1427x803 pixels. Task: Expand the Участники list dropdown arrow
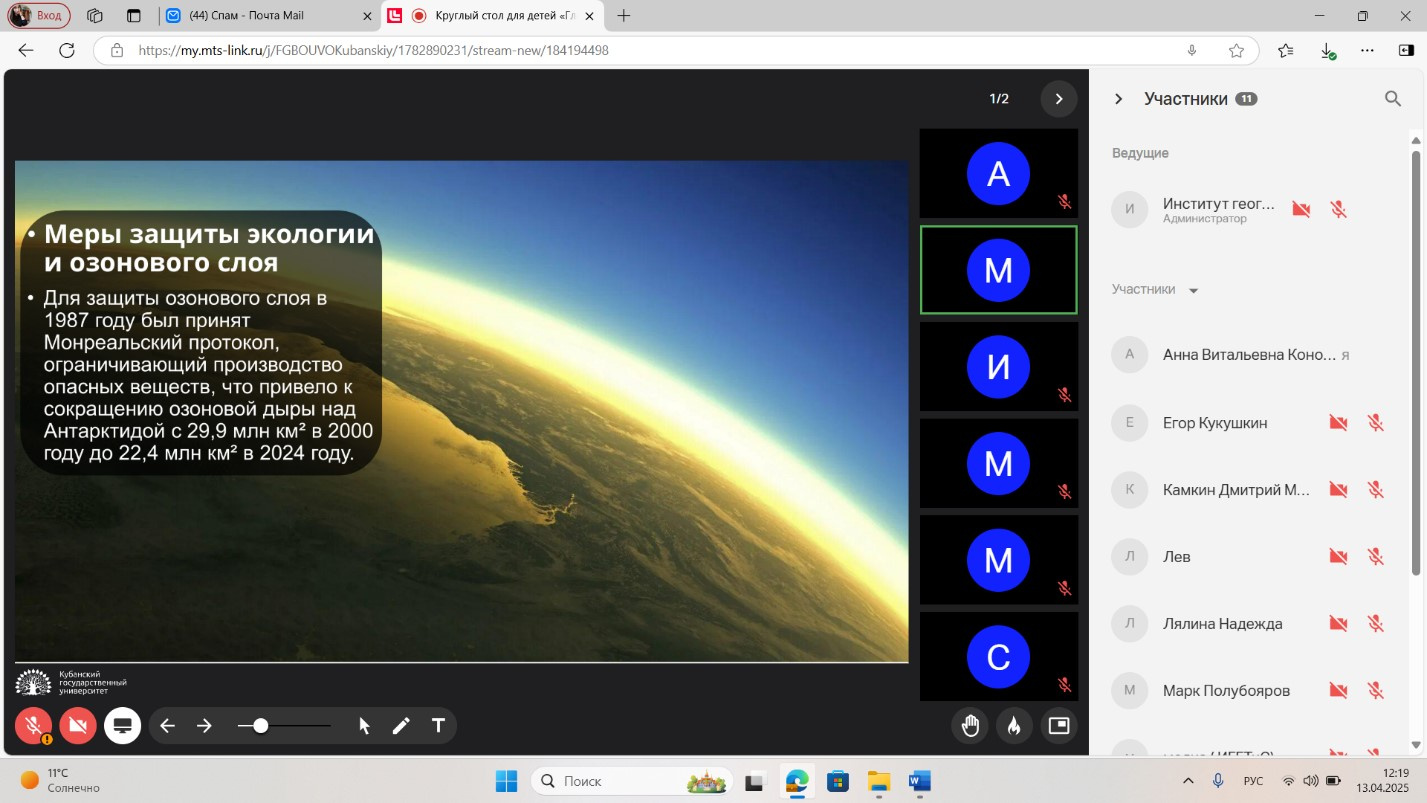pos(1193,291)
